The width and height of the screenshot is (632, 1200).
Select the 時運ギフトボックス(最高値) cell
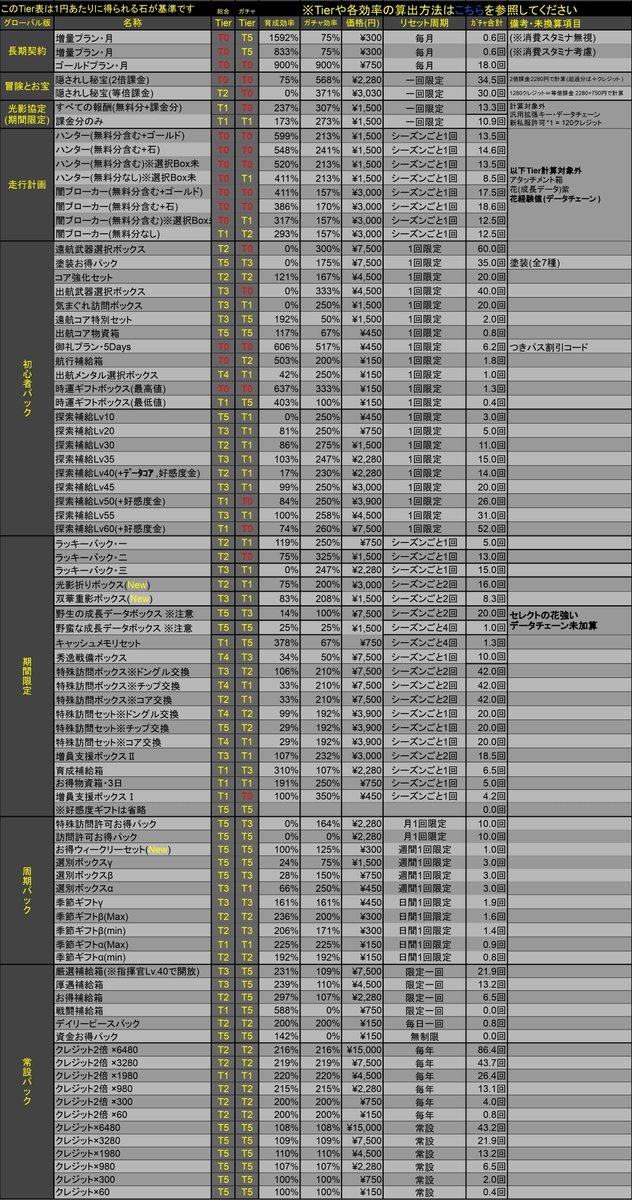click(132, 387)
